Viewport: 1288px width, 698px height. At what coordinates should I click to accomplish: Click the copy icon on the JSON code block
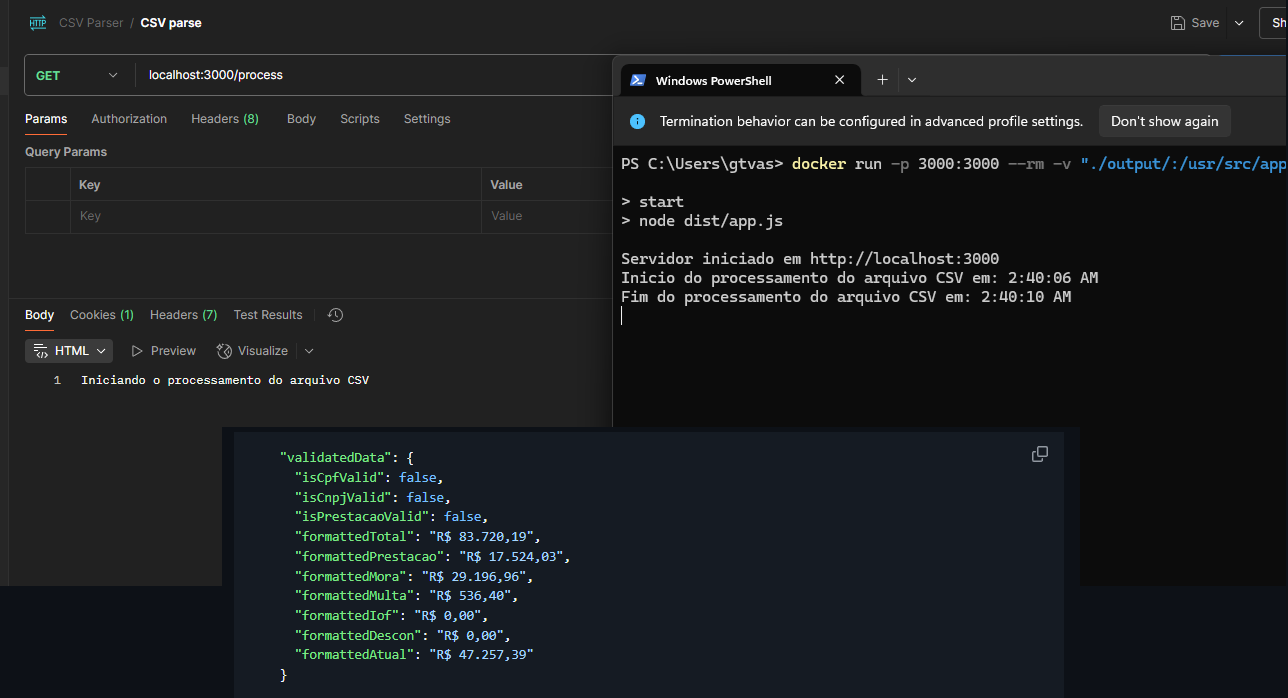1040,454
